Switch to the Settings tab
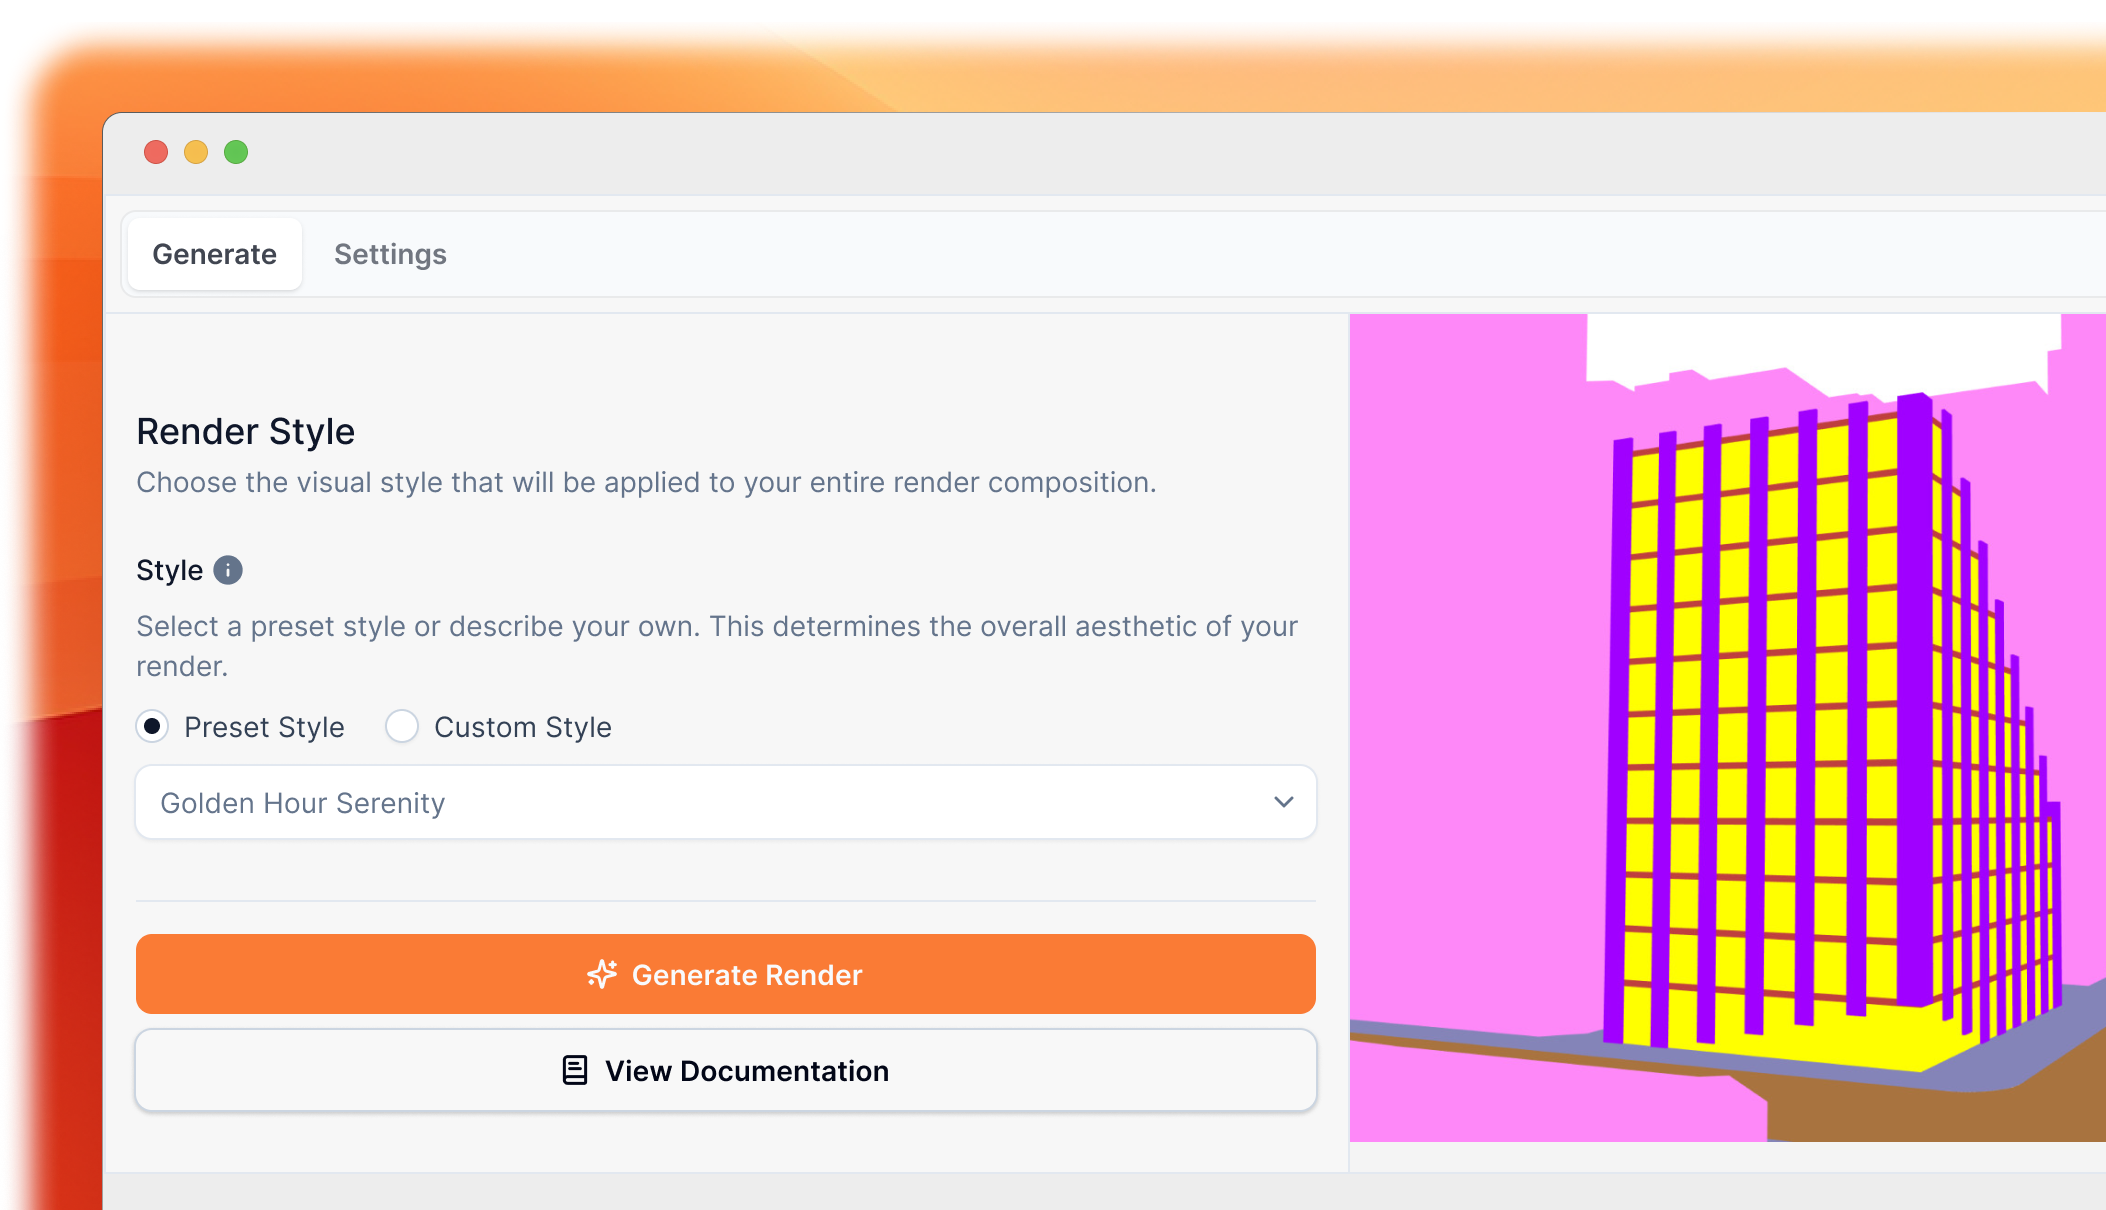 (390, 254)
